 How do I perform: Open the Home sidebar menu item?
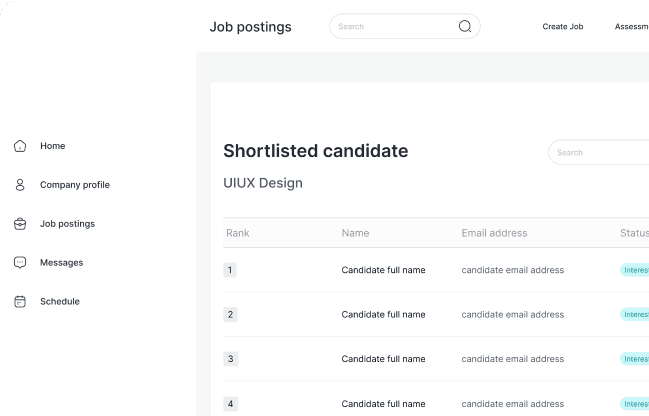[x=52, y=146]
